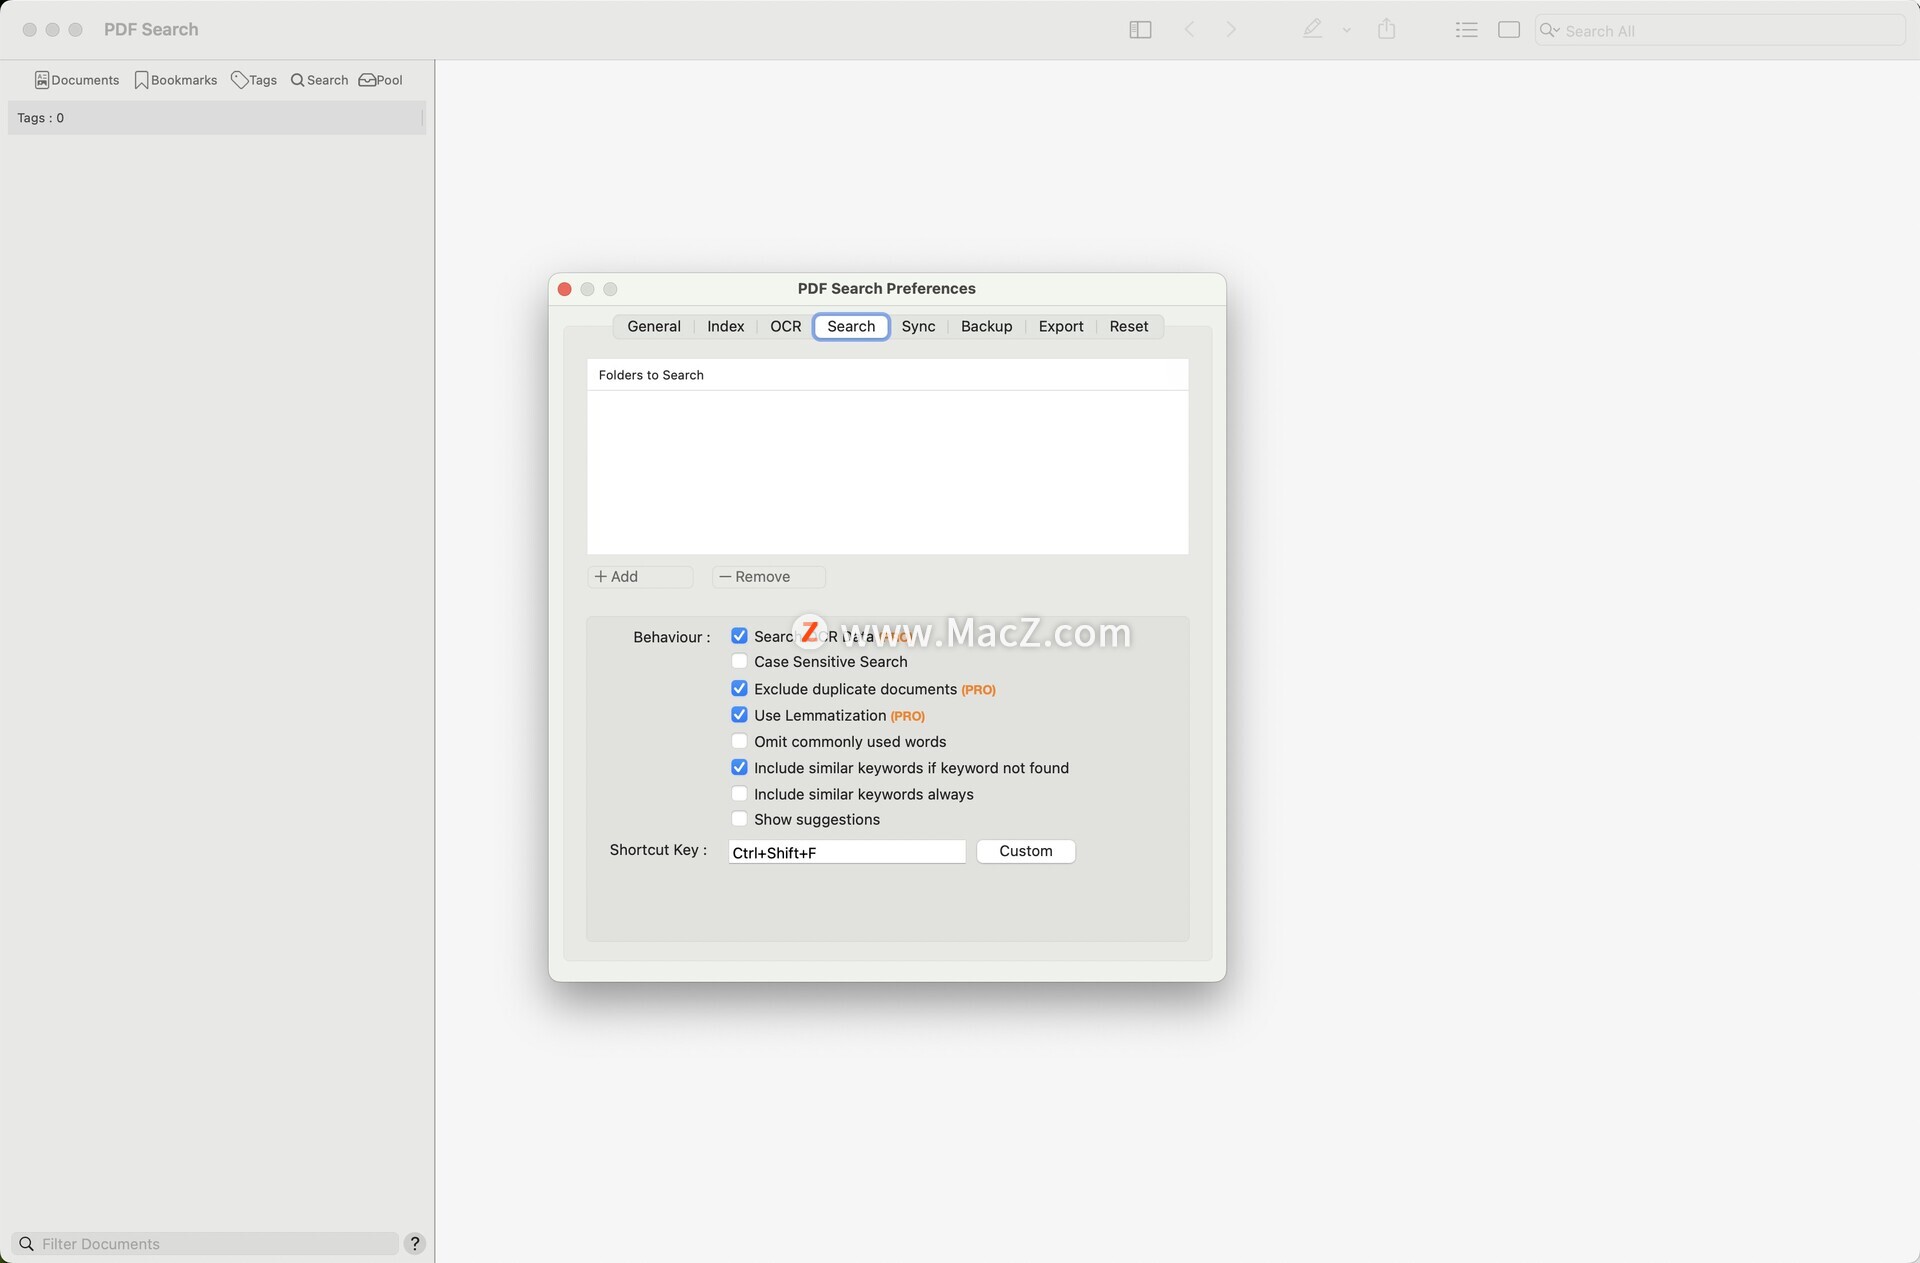Click the Add folder button
The height and width of the screenshot is (1263, 1920).
[x=640, y=577]
